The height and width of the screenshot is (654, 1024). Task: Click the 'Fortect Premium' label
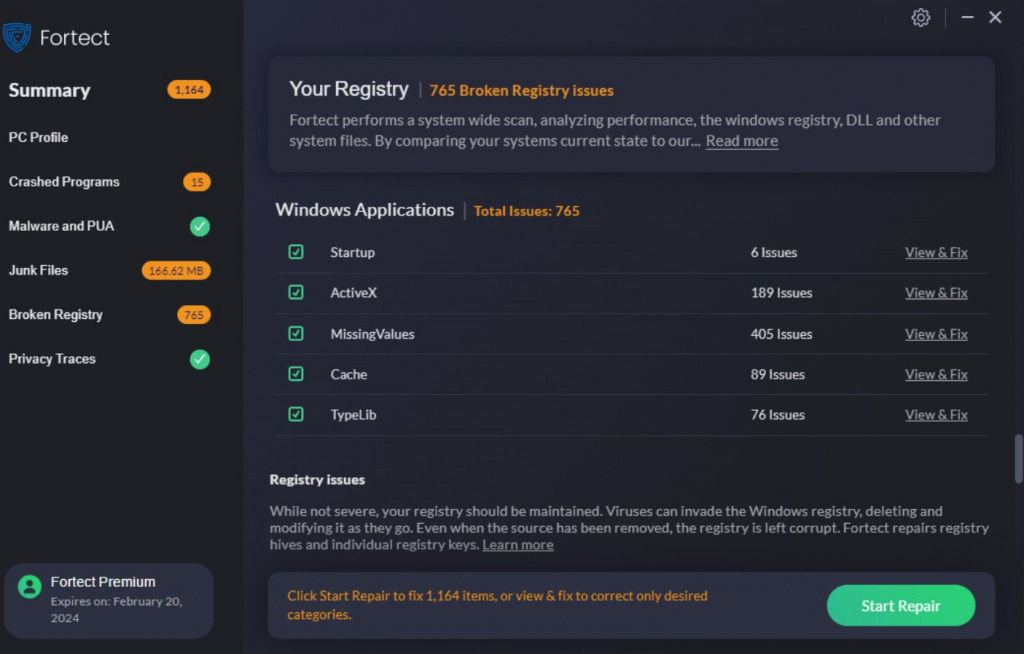[103, 581]
